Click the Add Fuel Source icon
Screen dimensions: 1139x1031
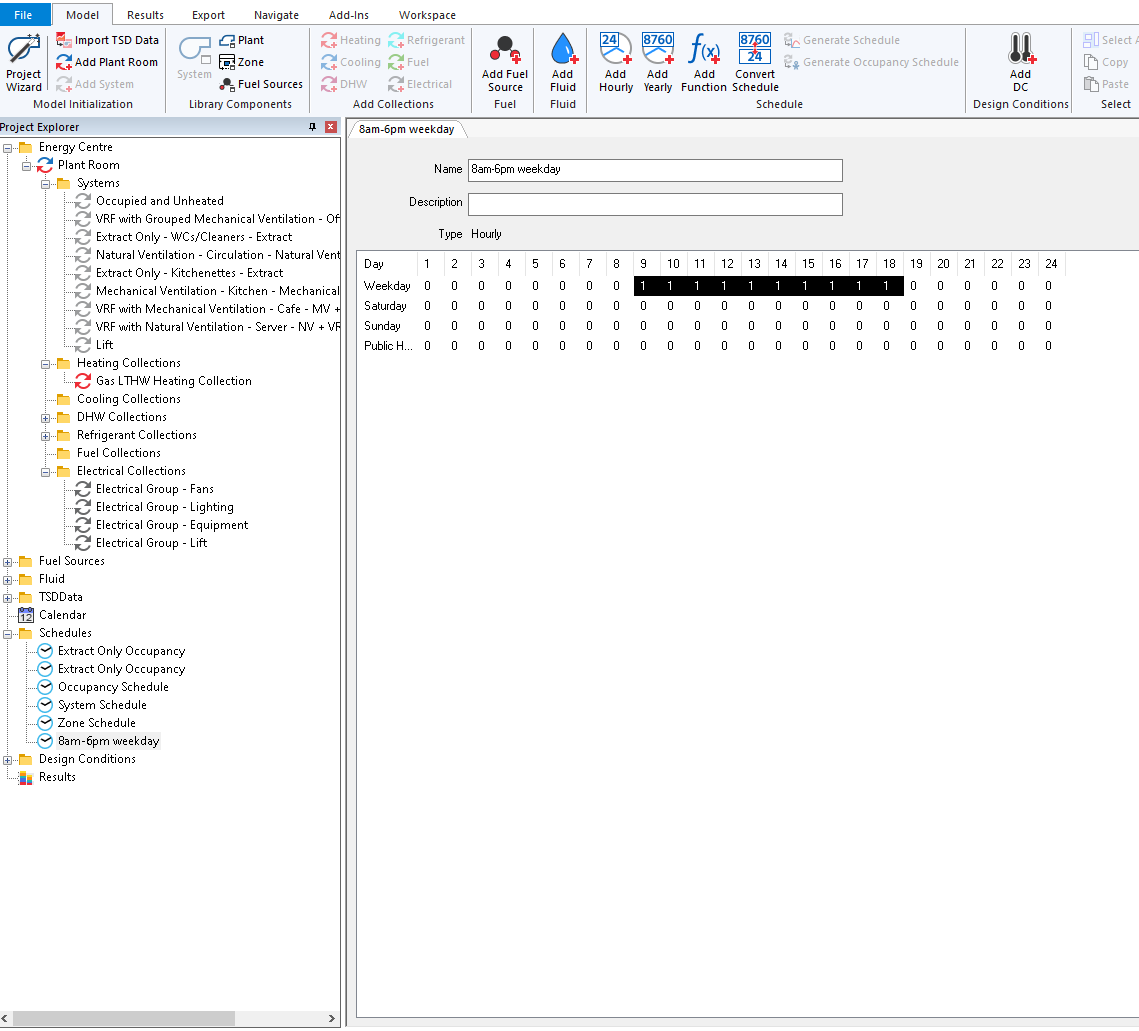pyautogui.click(x=505, y=49)
